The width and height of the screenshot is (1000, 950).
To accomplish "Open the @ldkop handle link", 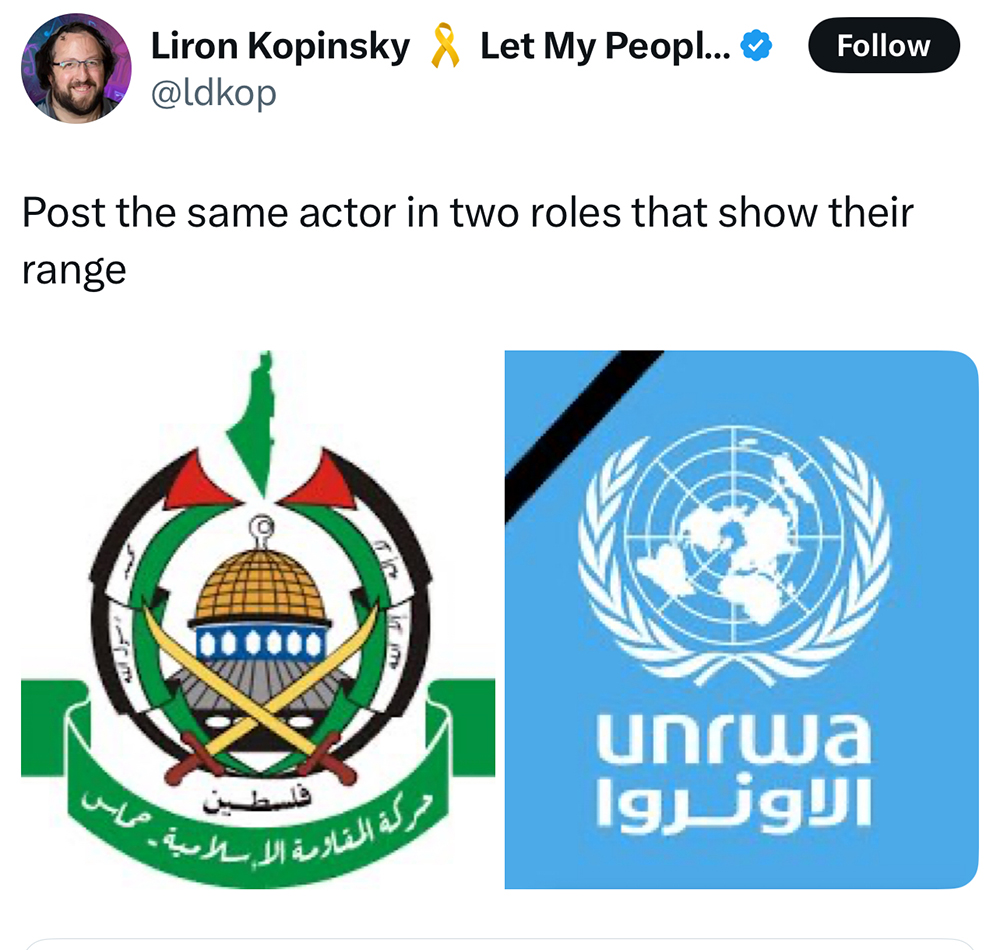I will point(214,94).
